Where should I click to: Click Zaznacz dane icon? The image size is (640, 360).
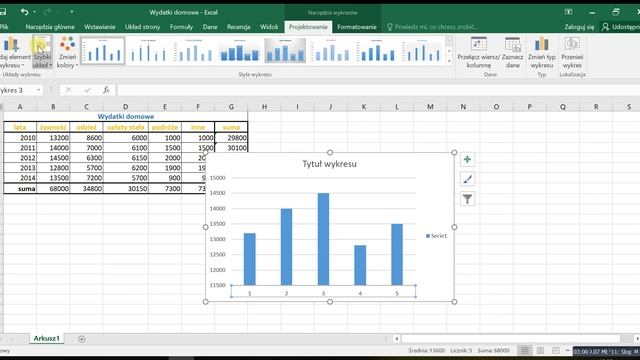click(513, 52)
